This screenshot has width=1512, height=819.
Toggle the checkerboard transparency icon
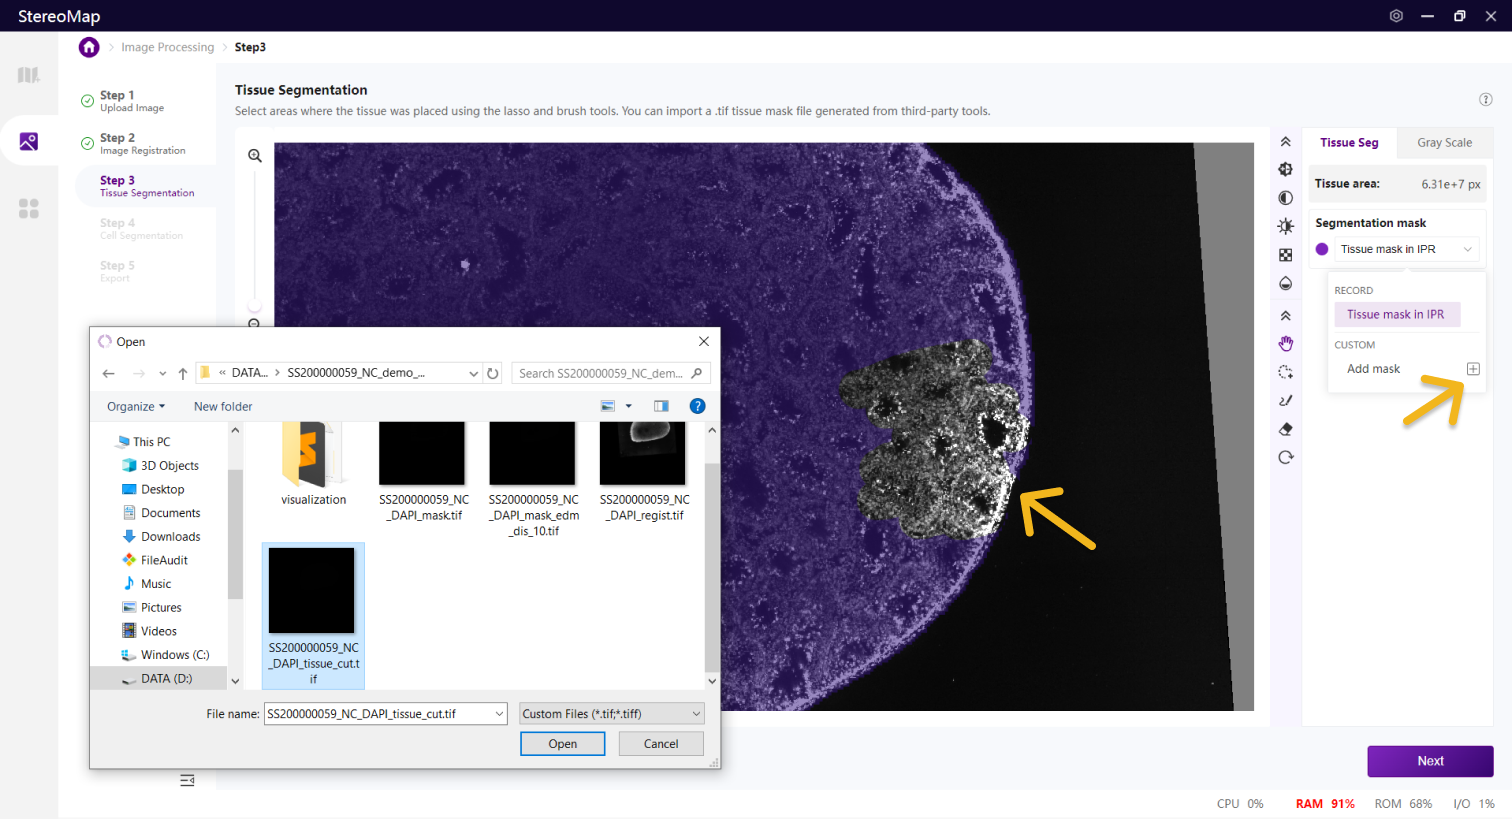pos(1286,255)
